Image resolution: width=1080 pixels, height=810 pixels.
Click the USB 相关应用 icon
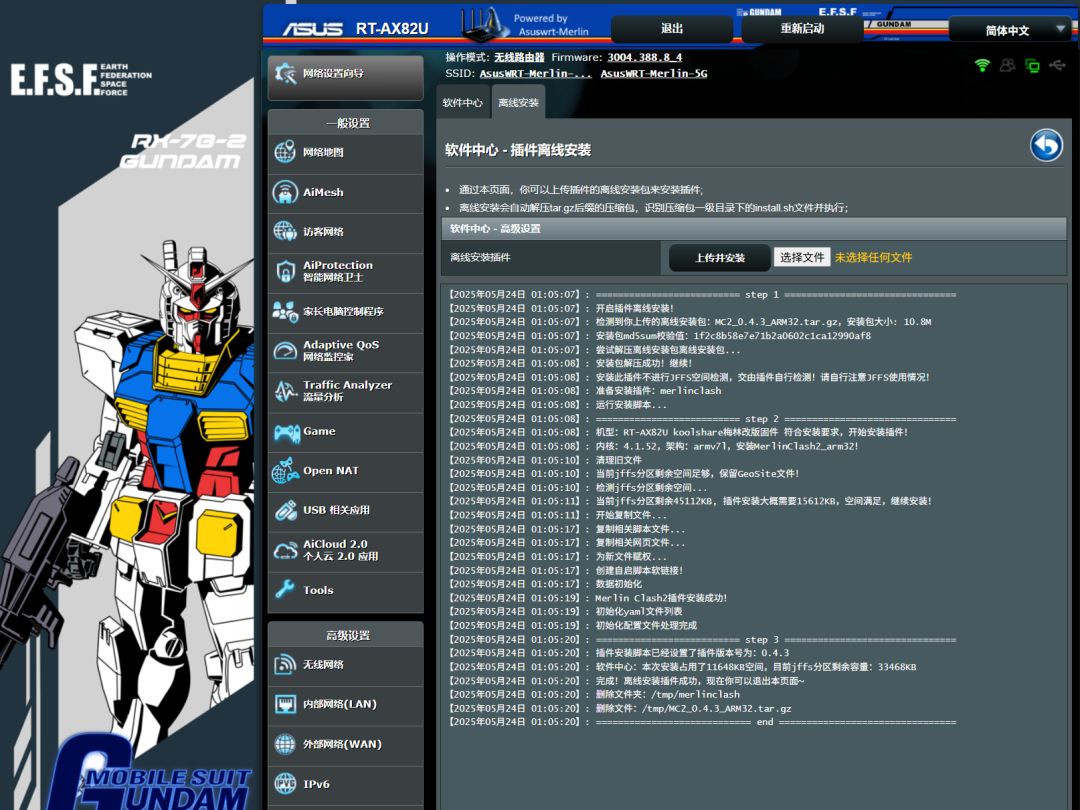coord(285,510)
